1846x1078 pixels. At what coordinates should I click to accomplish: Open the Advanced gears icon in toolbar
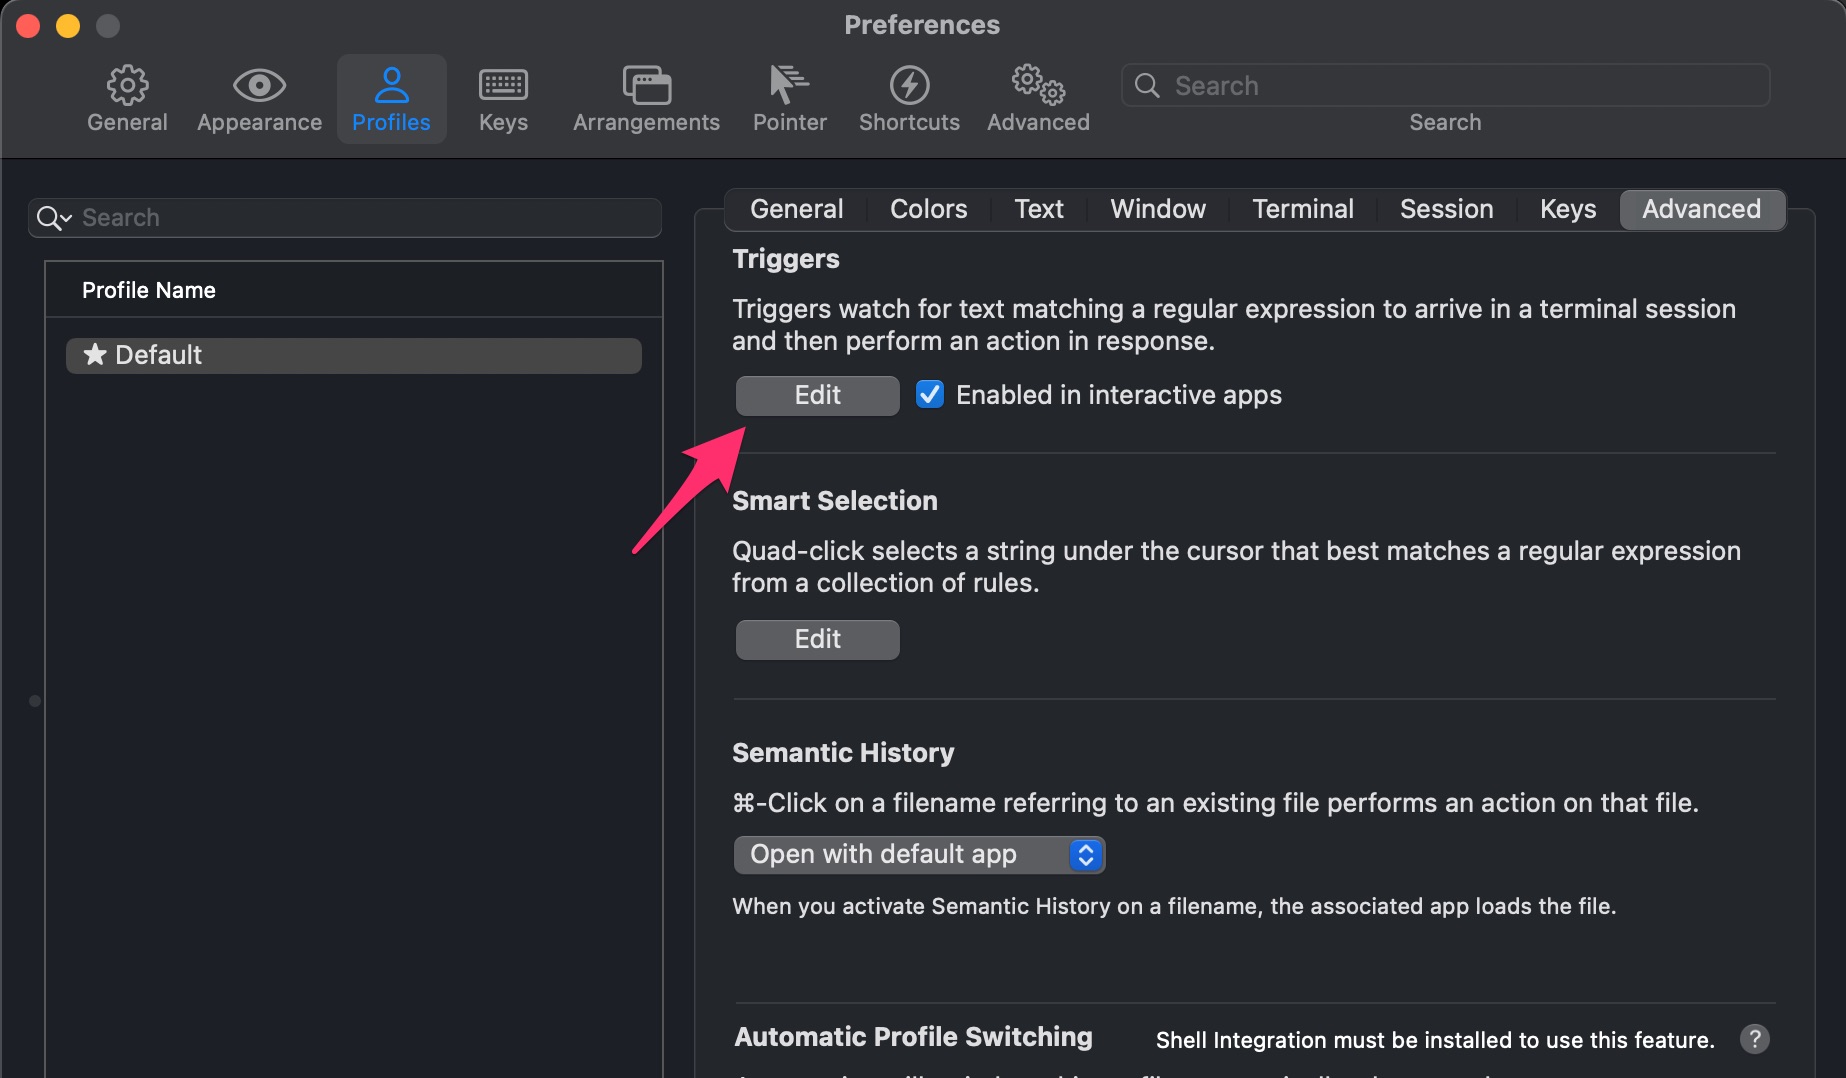coord(1038,86)
